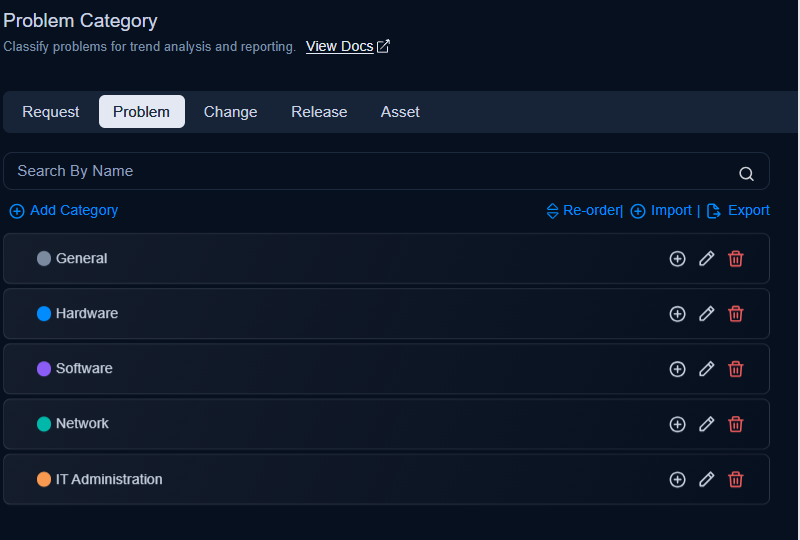
Task: Click the search magnifier icon
Action: pos(746,174)
